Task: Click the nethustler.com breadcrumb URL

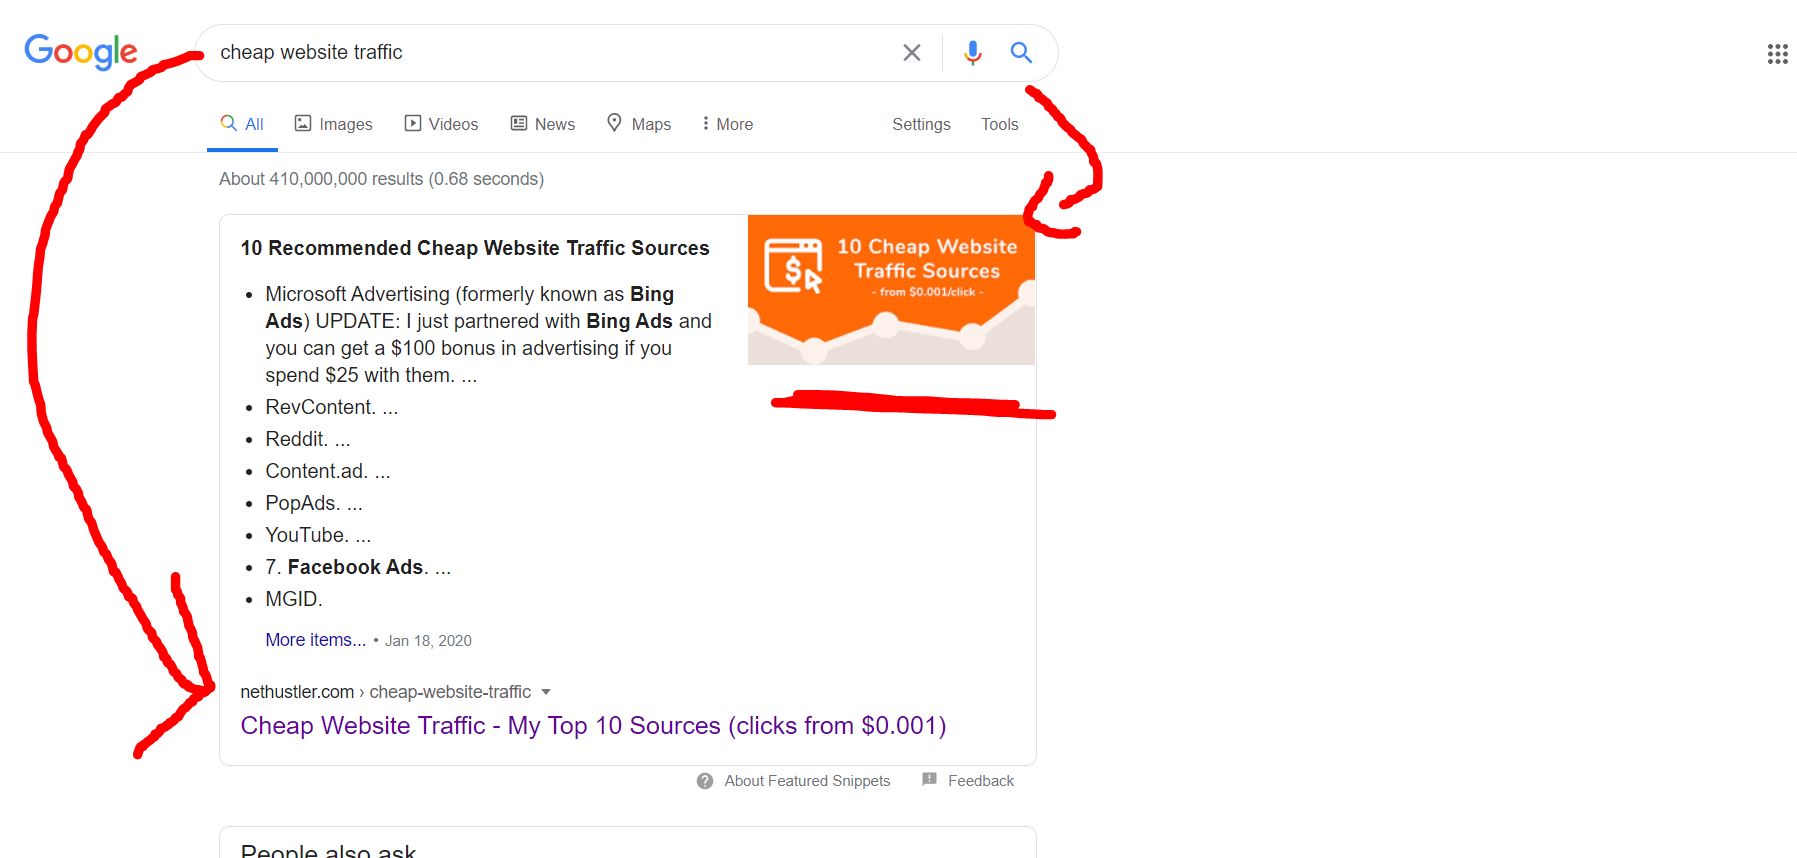Action: [385, 692]
